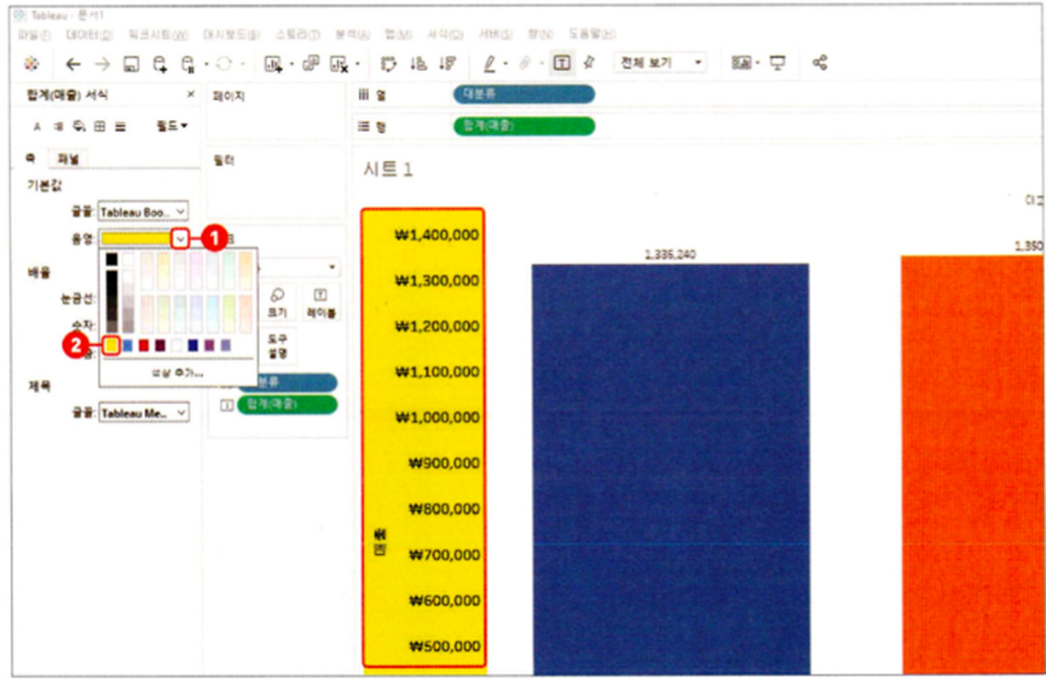Select the Format Borders icon

(99, 126)
